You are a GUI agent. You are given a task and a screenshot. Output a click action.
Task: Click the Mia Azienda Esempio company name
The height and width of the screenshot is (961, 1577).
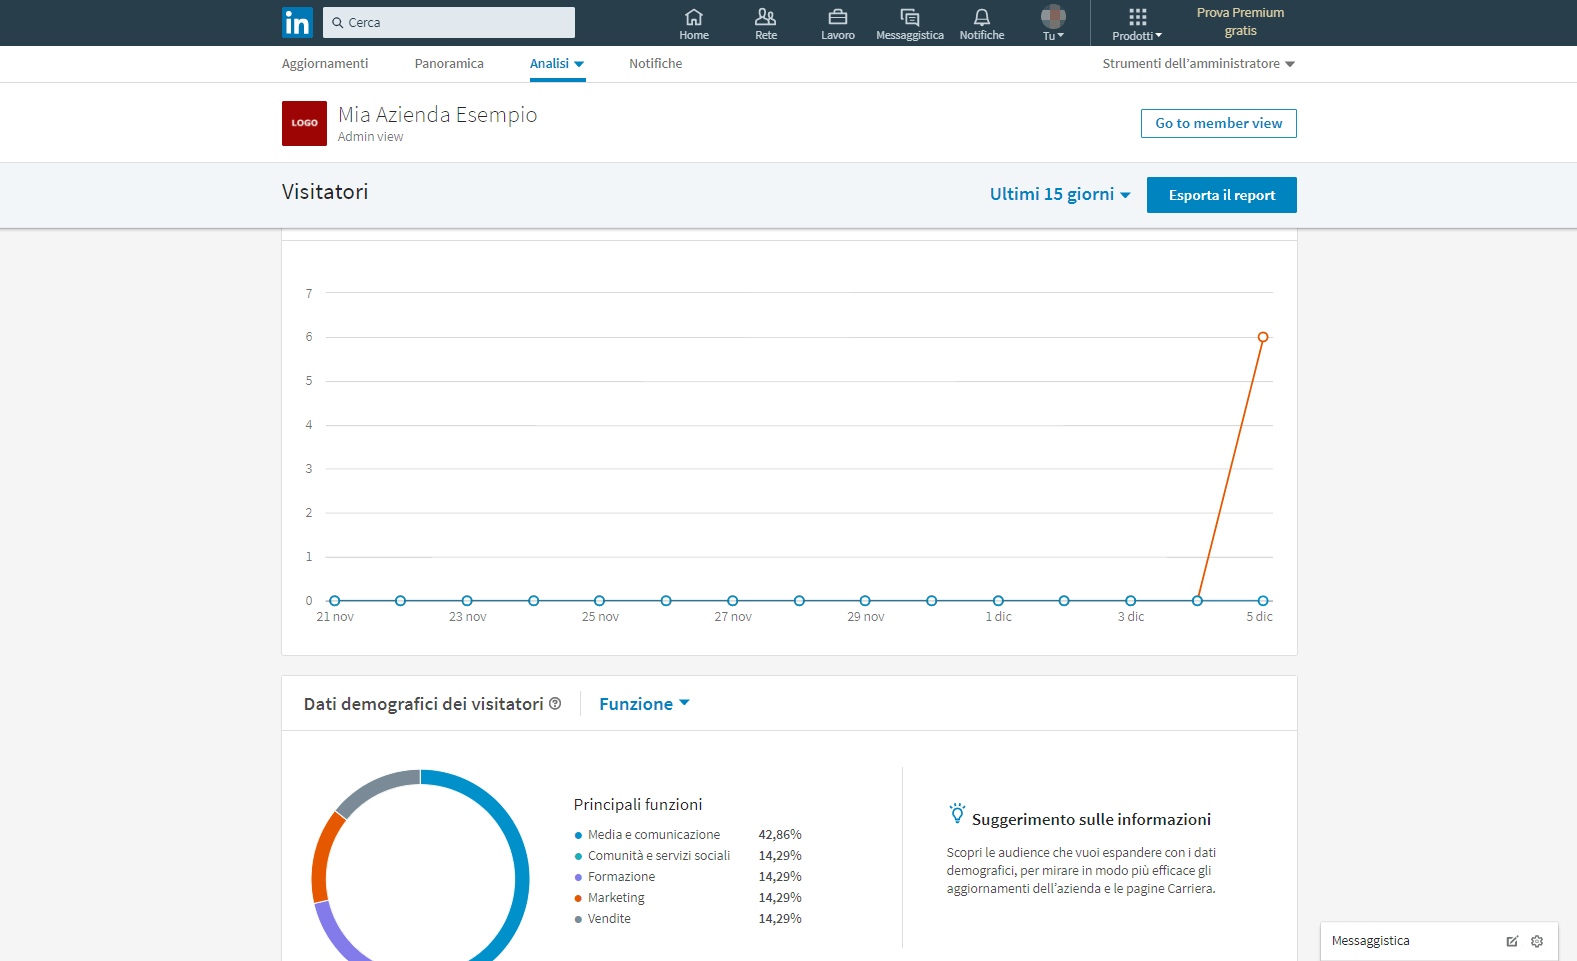pyautogui.click(x=437, y=114)
